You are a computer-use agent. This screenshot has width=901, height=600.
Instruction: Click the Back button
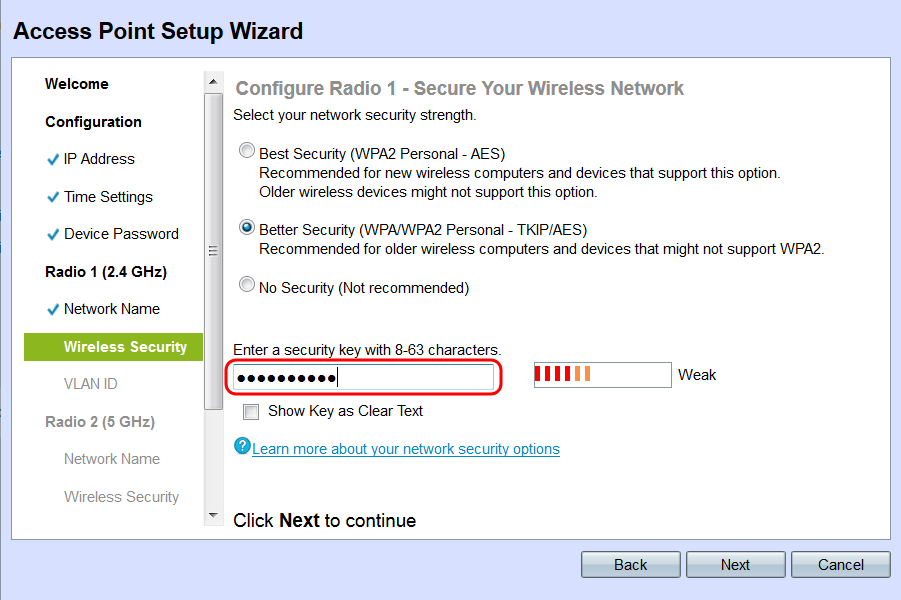pos(630,564)
